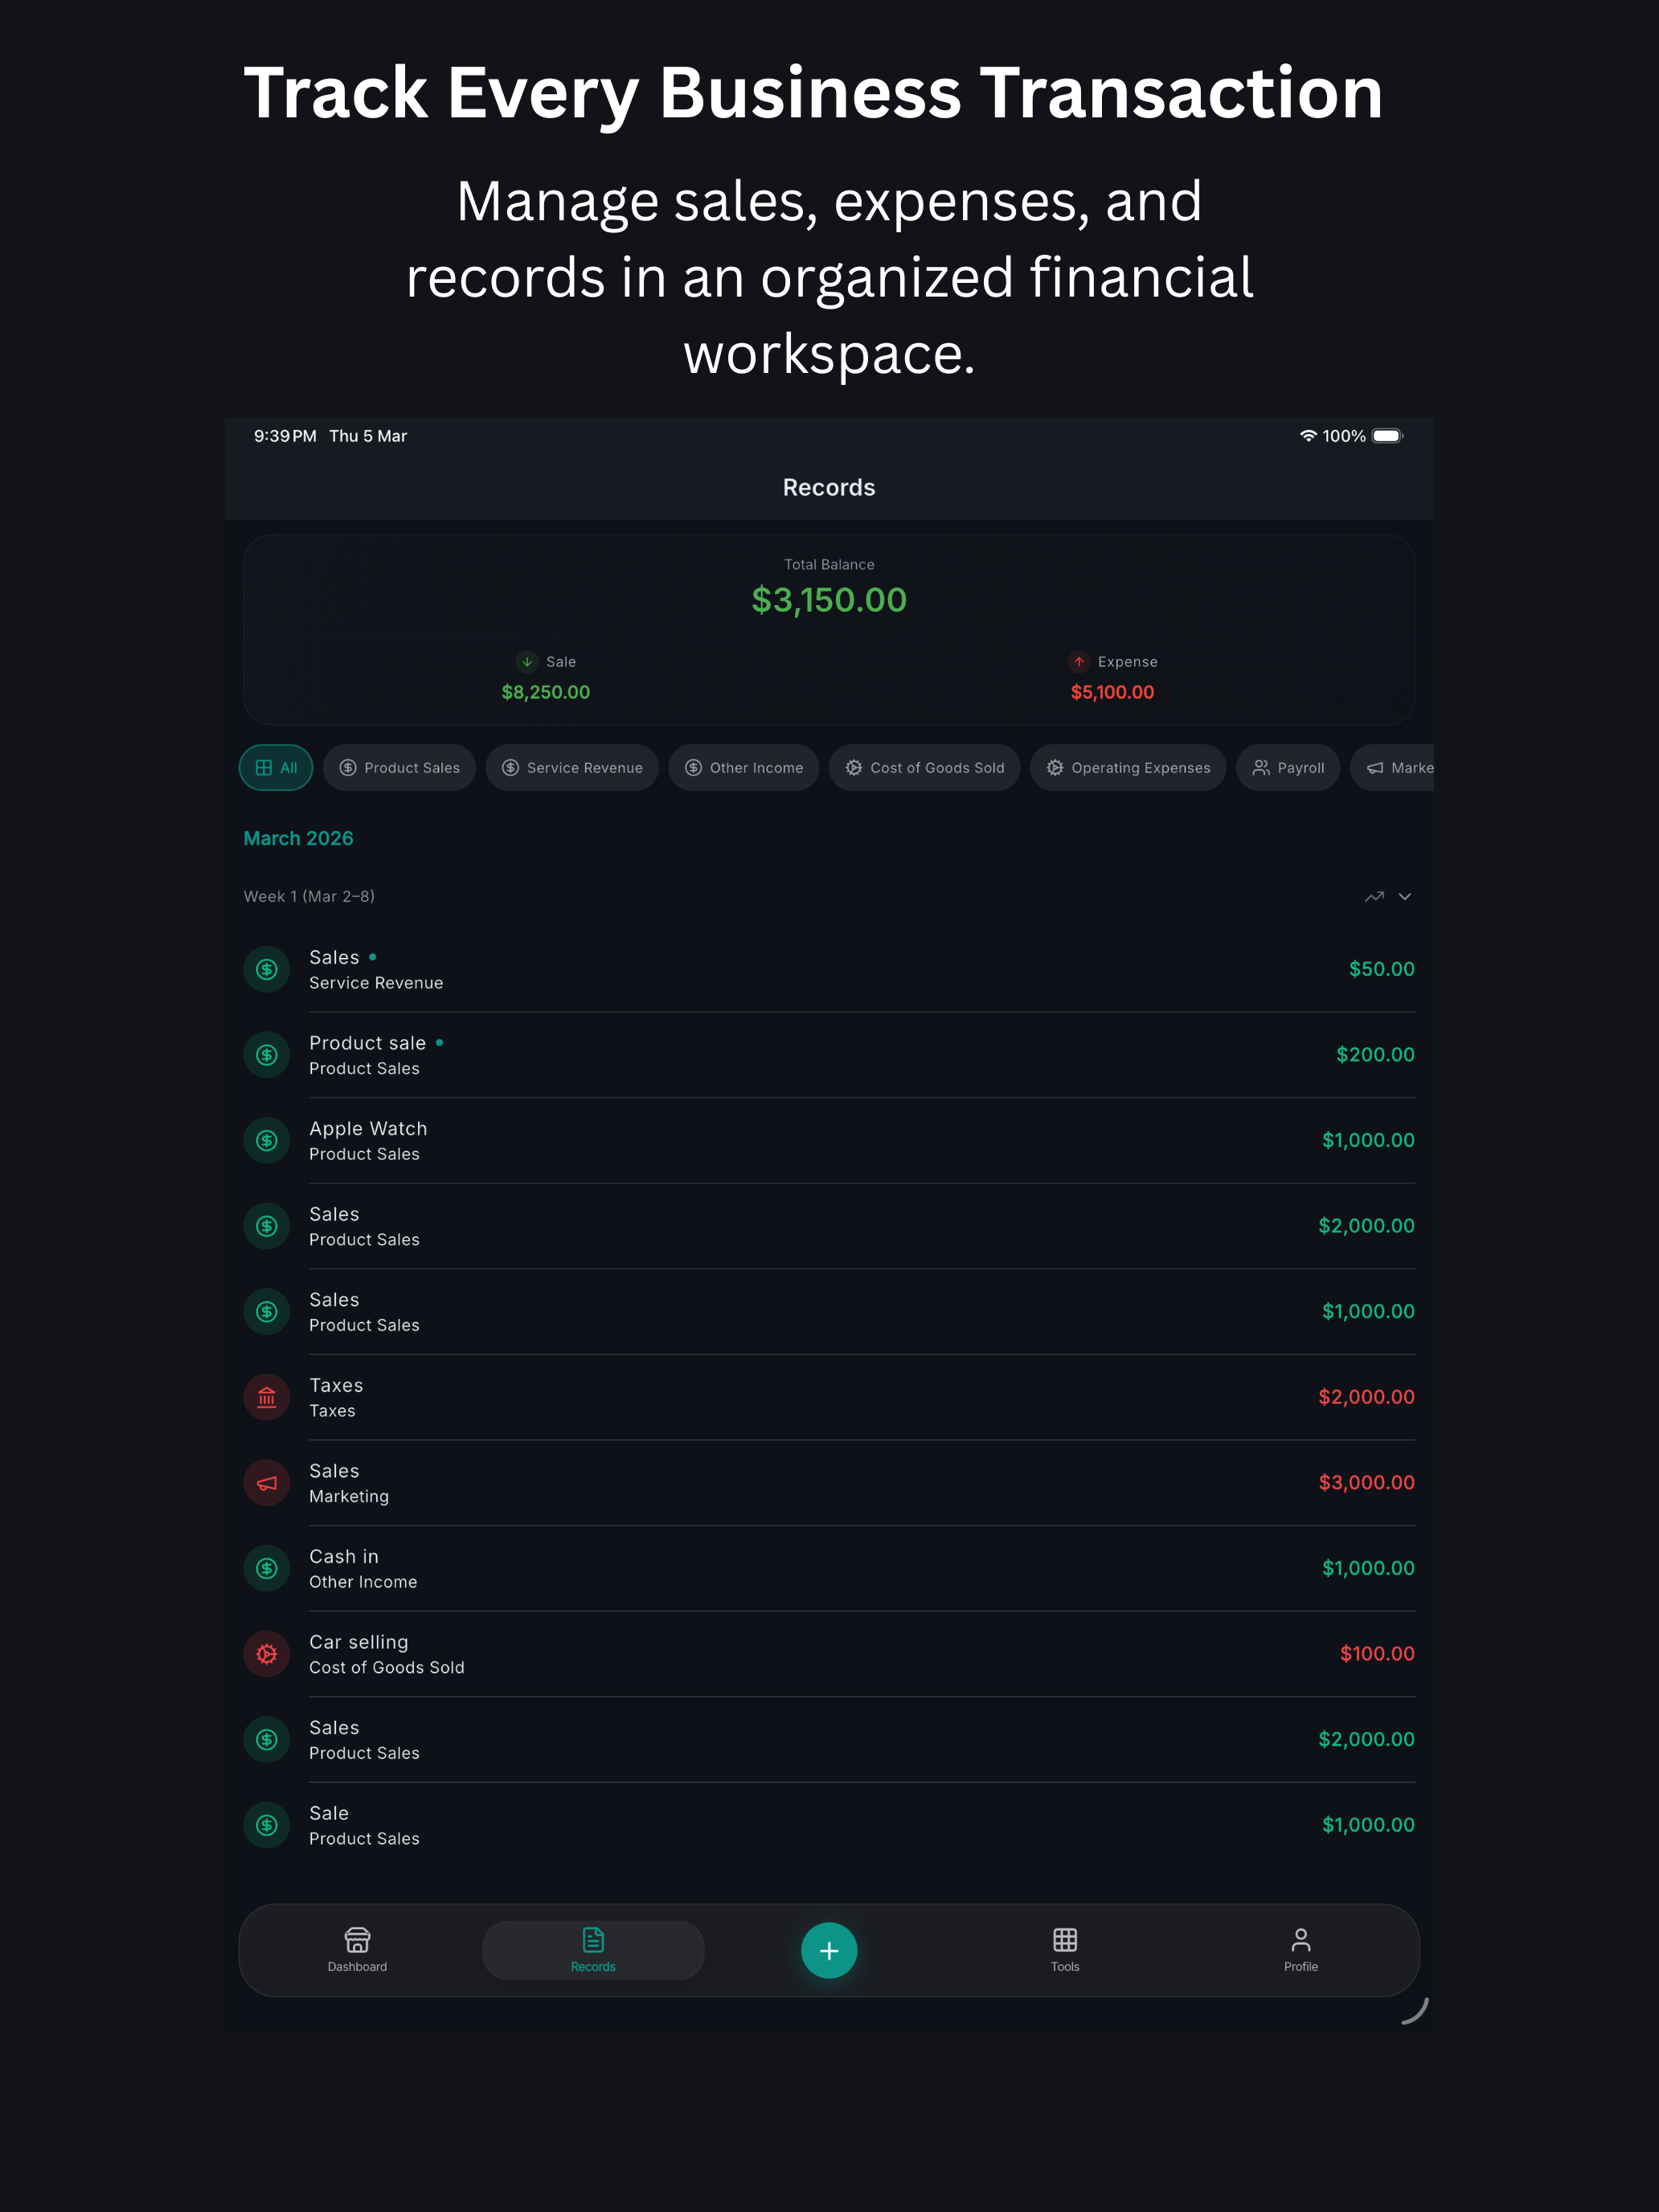Open the Profile tab
The height and width of the screenshot is (2212, 1659).
[x=1300, y=1949]
